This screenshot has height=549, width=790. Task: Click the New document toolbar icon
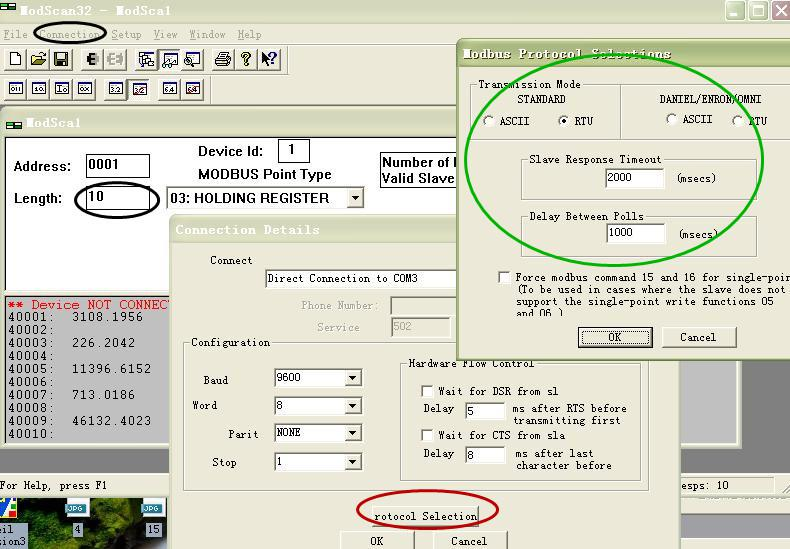pyautogui.click(x=15, y=60)
